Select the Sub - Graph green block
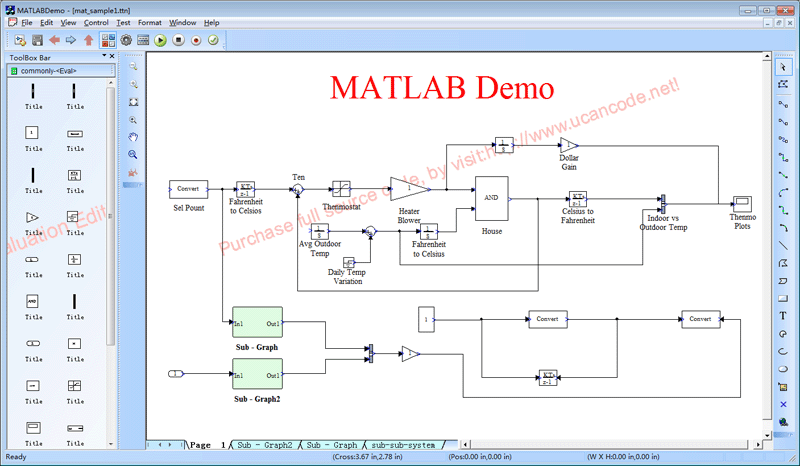800x466 pixels. pyautogui.click(x=257, y=323)
